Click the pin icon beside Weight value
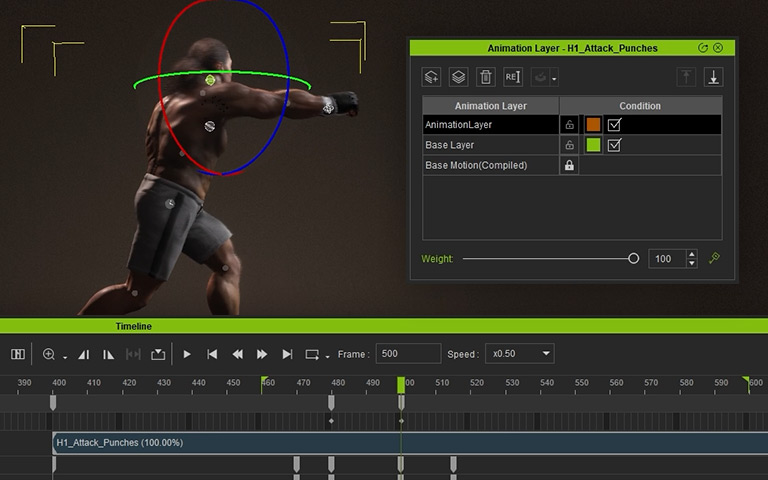This screenshot has height=480, width=768. pyautogui.click(x=714, y=258)
